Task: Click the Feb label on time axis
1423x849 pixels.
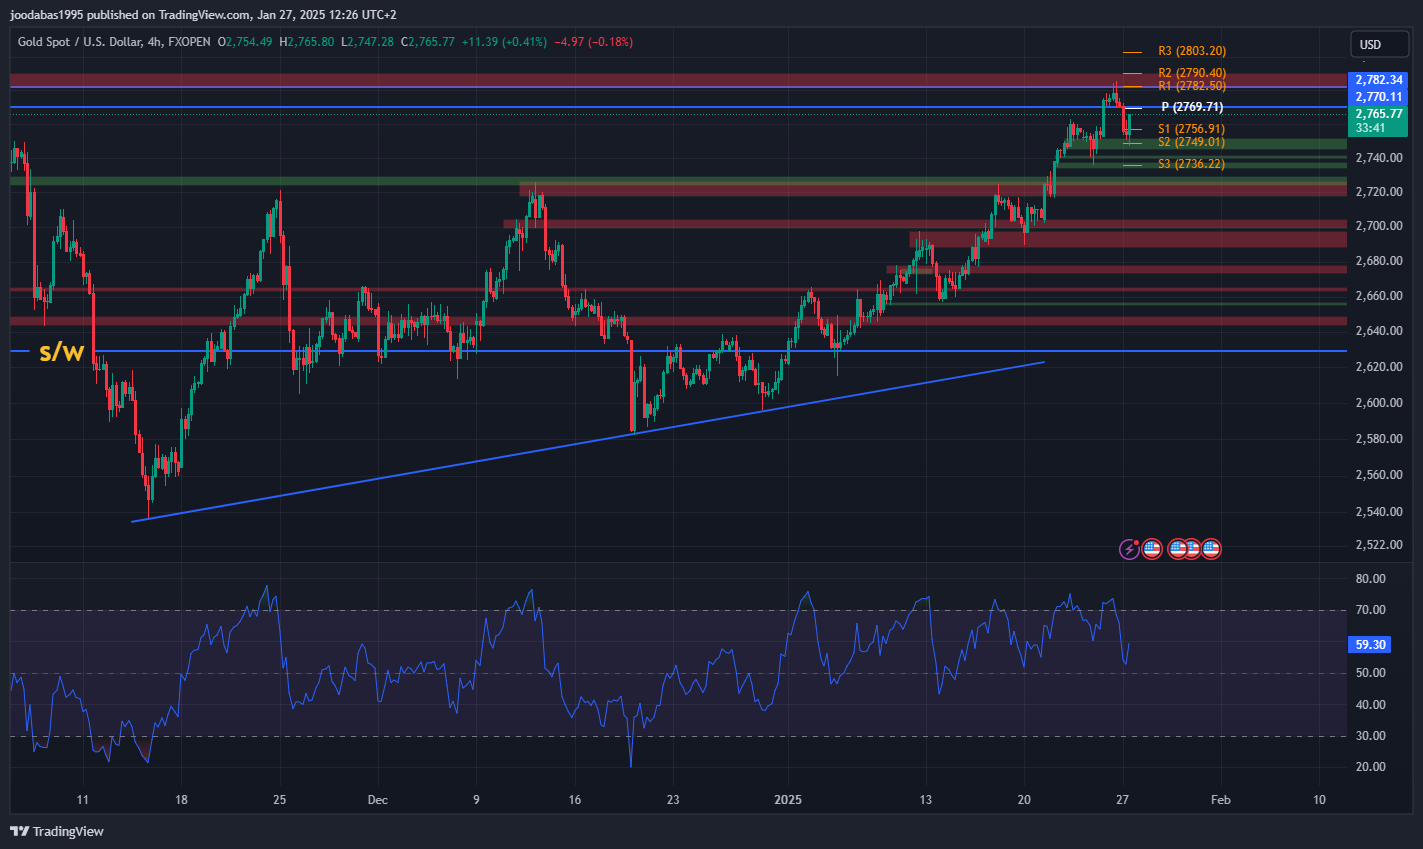Action: pos(1220,800)
